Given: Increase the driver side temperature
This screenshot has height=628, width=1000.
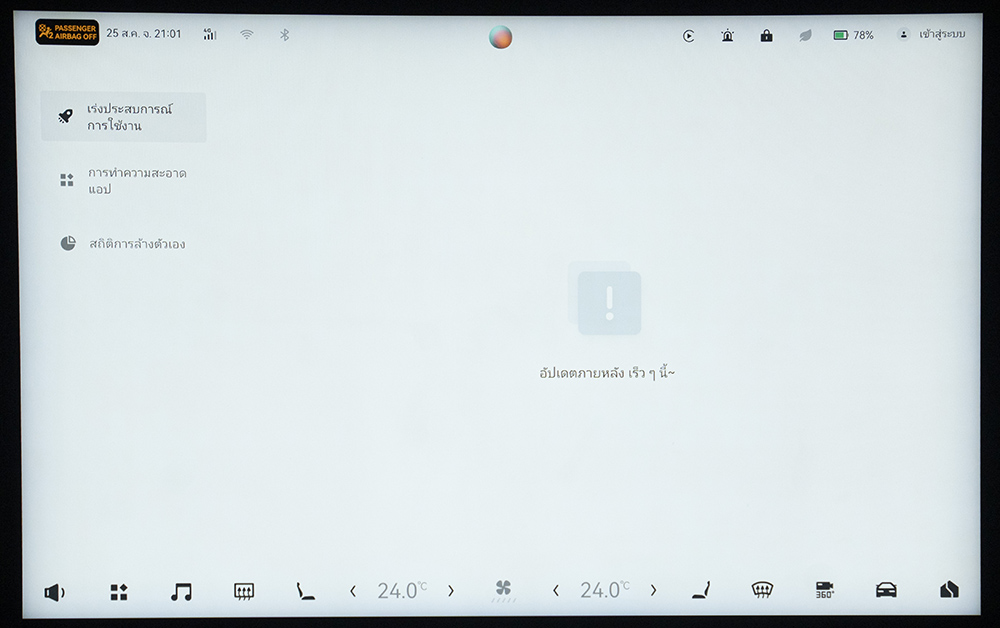Looking at the screenshot, I should [x=450, y=591].
